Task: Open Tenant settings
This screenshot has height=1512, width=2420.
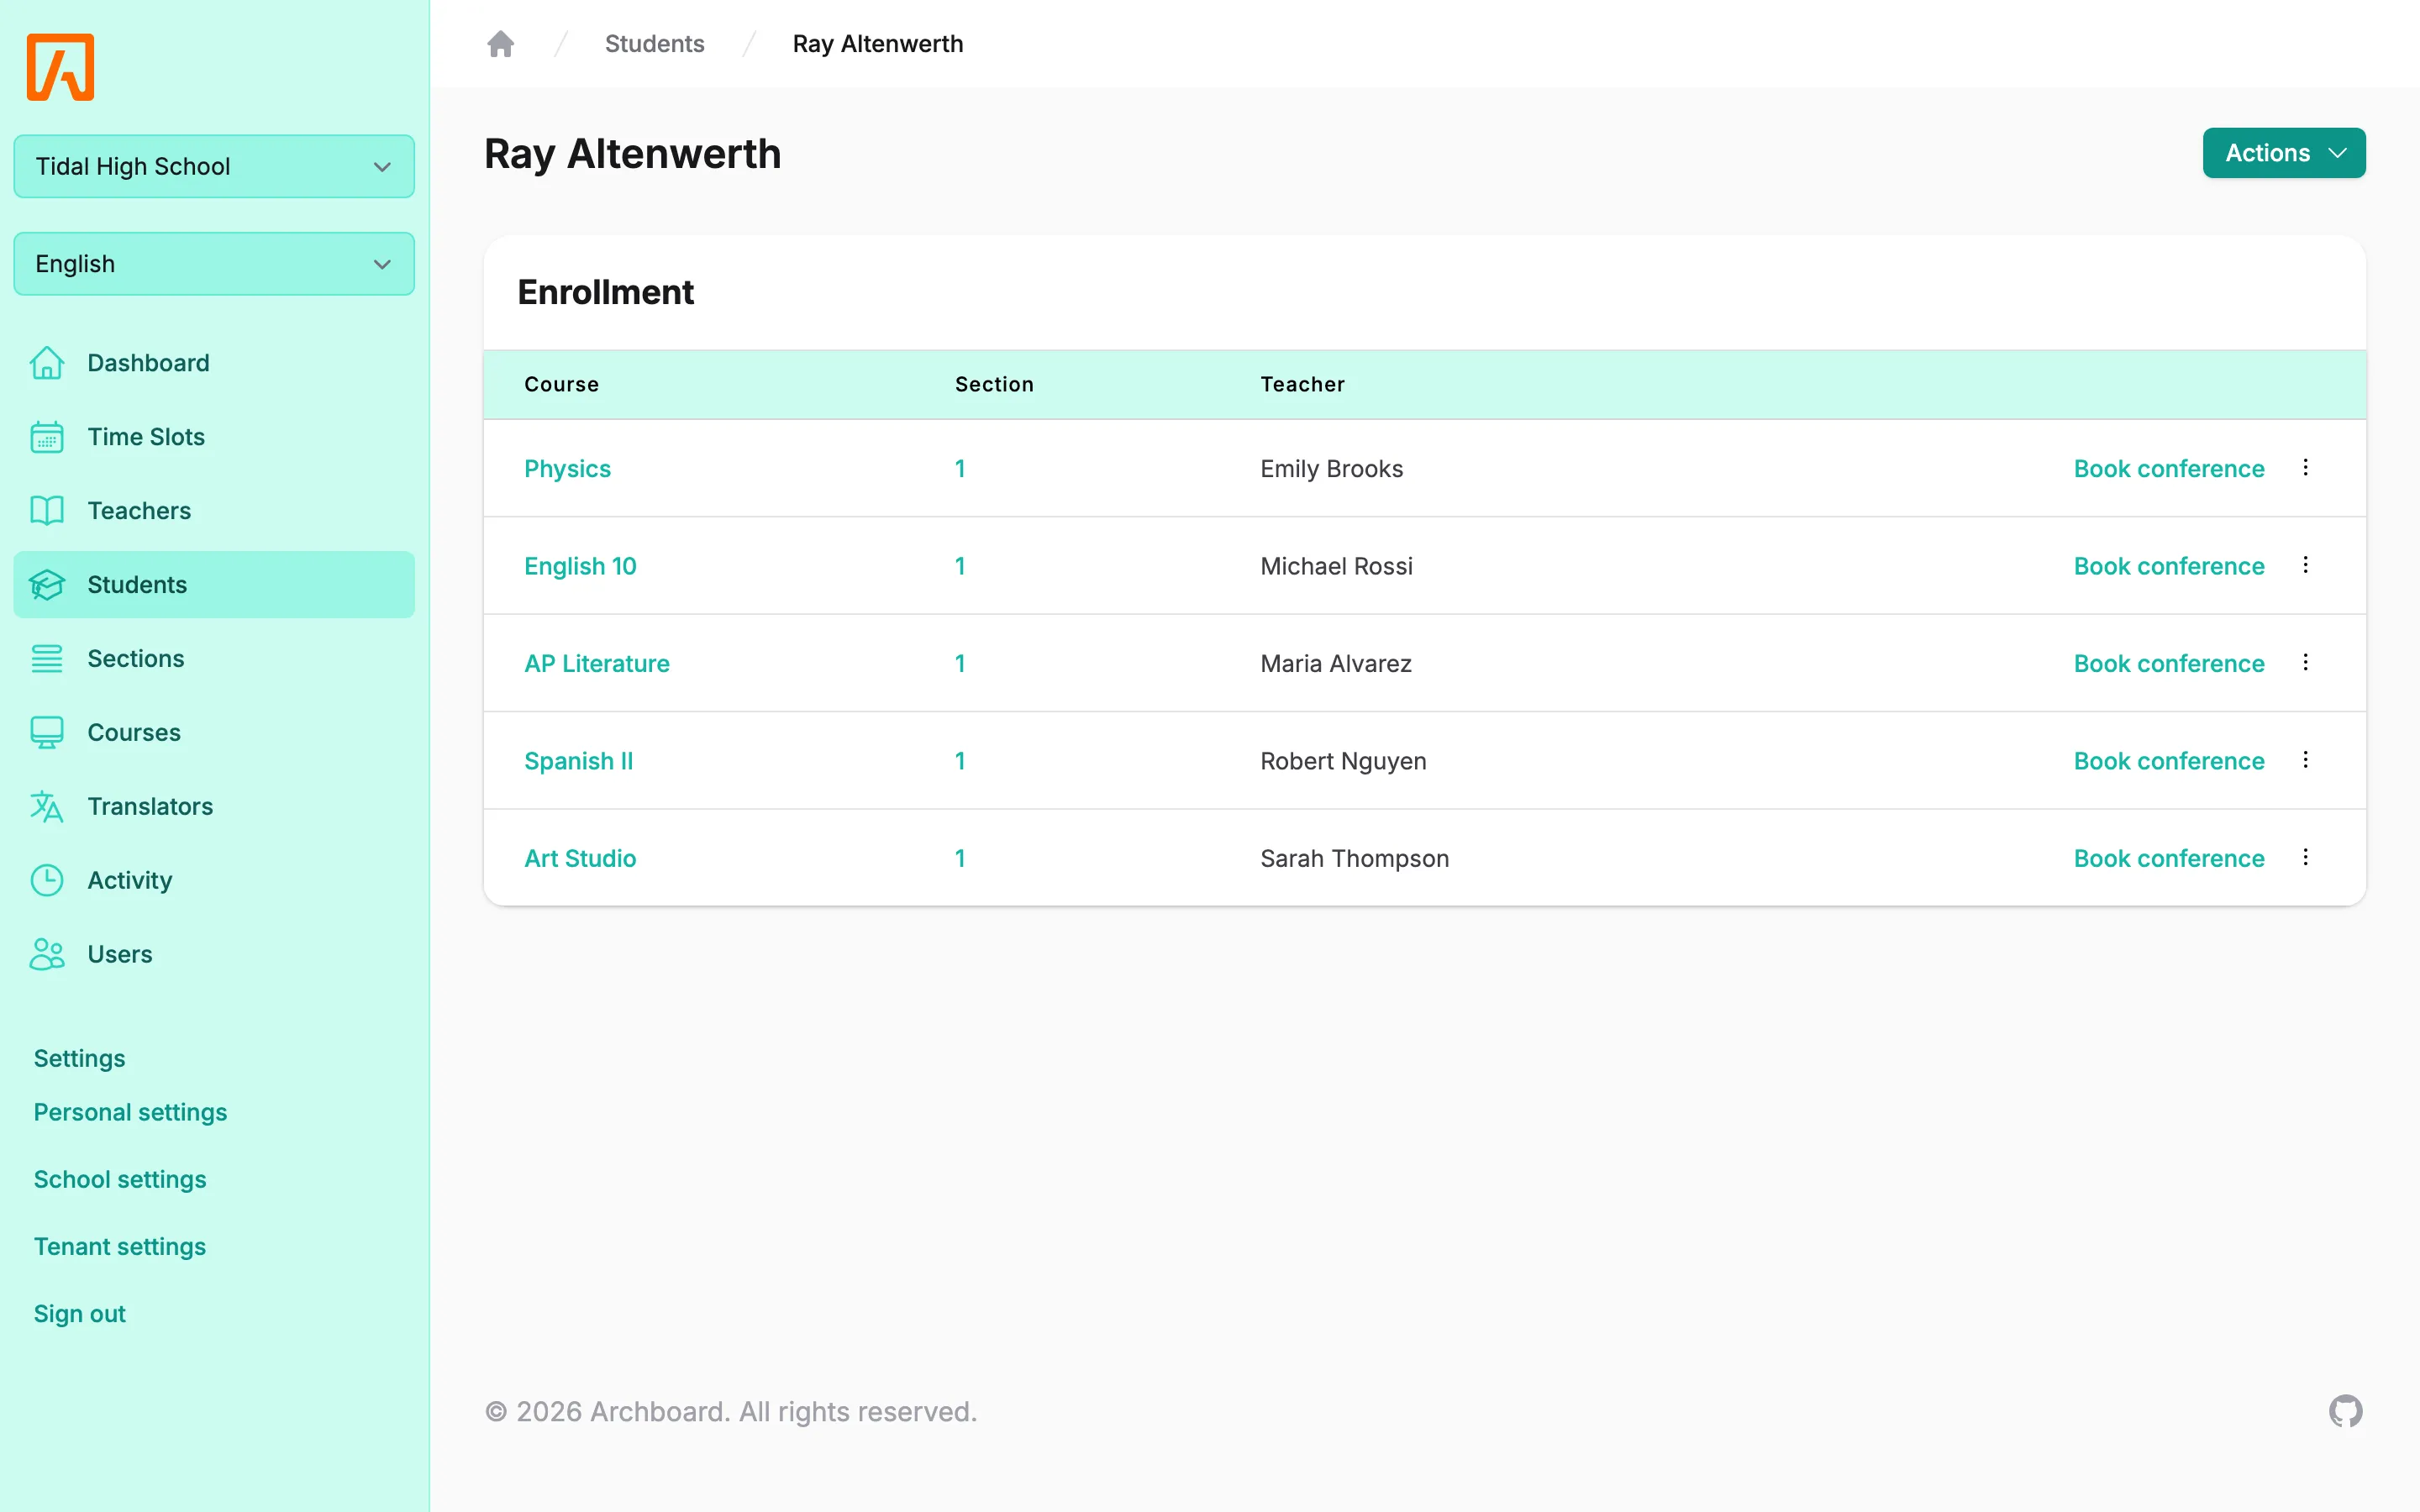Action: coord(120,1246)
